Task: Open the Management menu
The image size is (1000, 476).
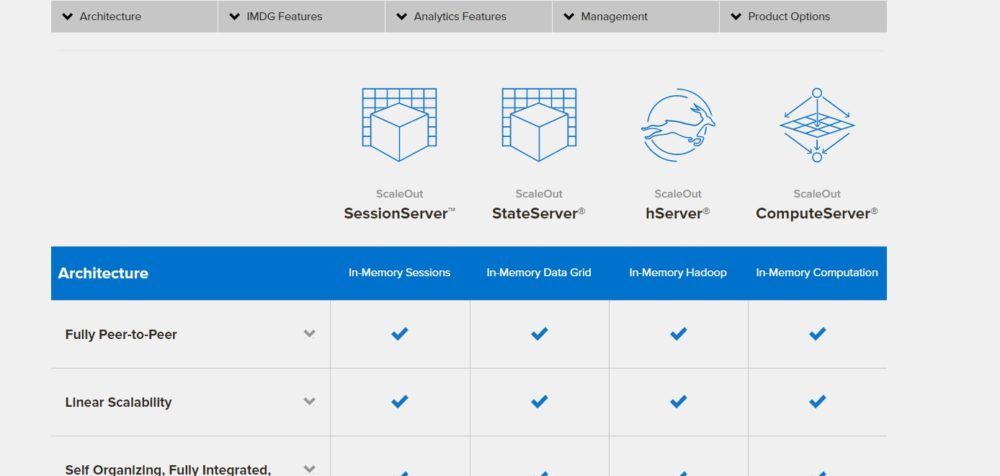Action: tap(635, 16)
